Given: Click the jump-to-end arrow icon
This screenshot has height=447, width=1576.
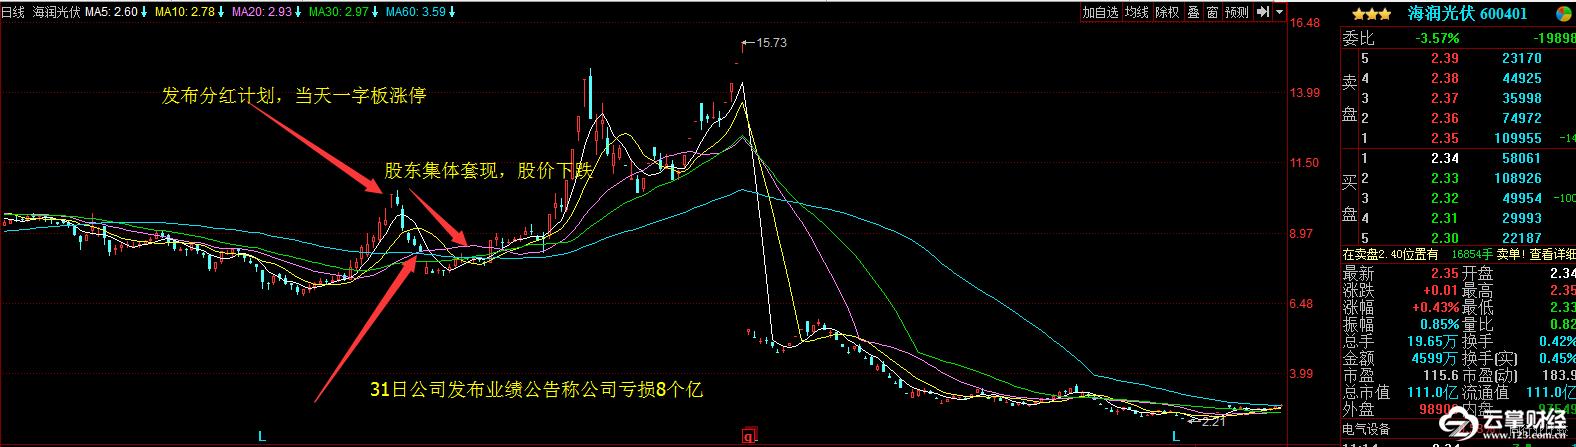Looking at the screenshot, I should [1262, 12].
